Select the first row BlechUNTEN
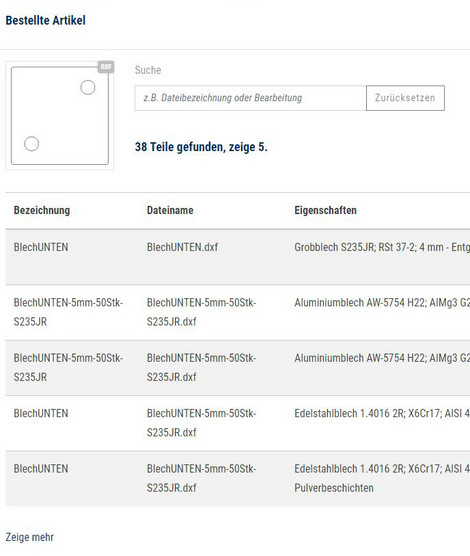The image size is (470, 556). 238,257
